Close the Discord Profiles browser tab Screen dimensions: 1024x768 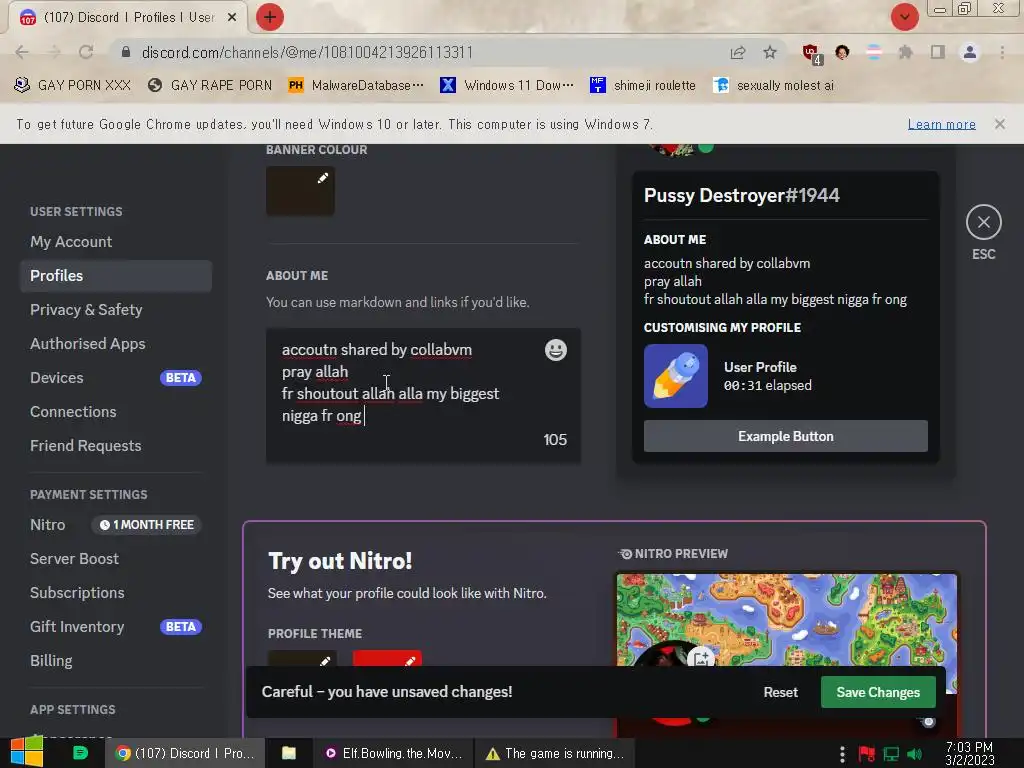tap(232, 17)
